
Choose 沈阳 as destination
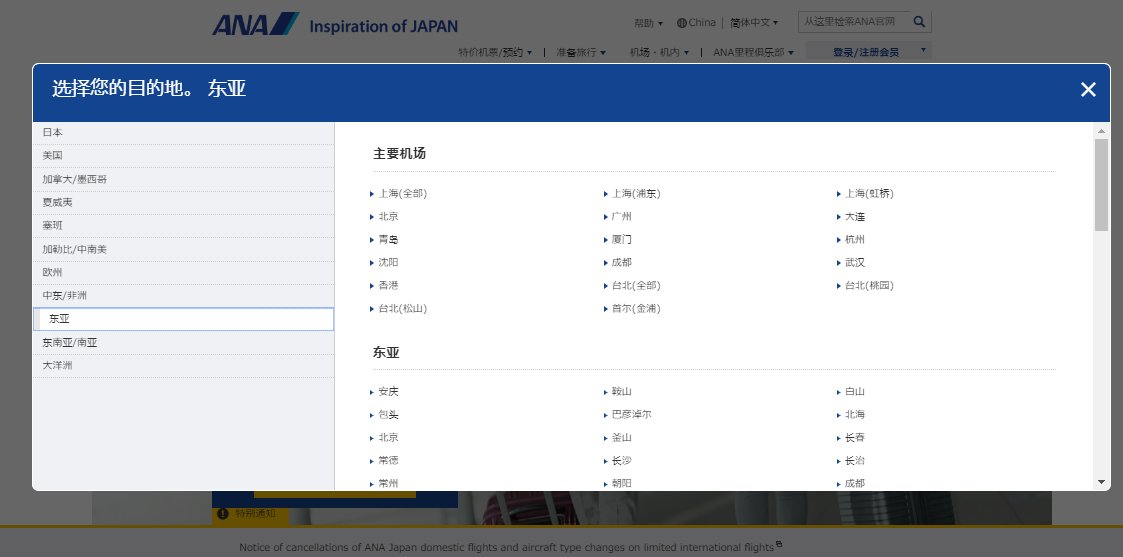(388, 263)
